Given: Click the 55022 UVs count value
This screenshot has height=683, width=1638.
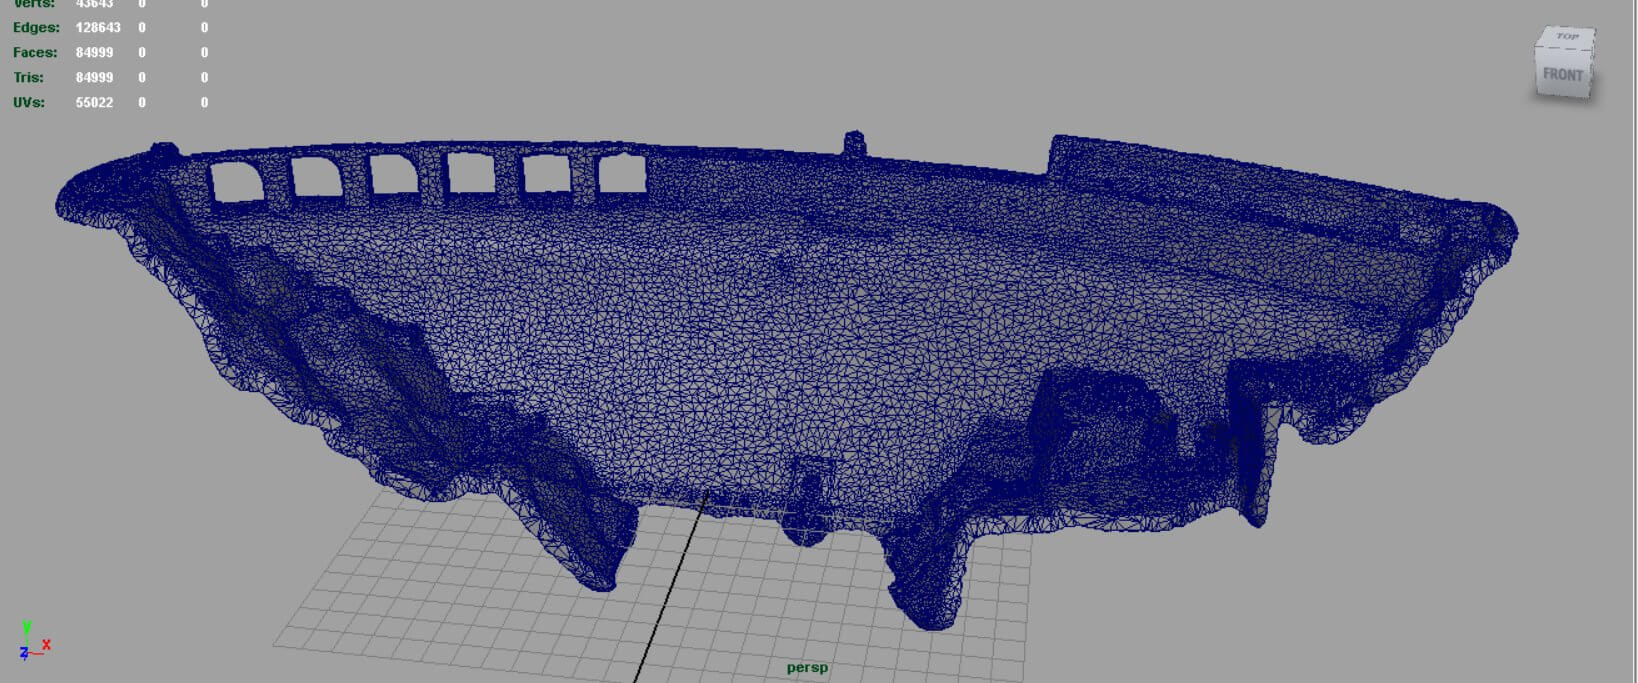Looking at the screenshot, I should click(x=94, y=102).
